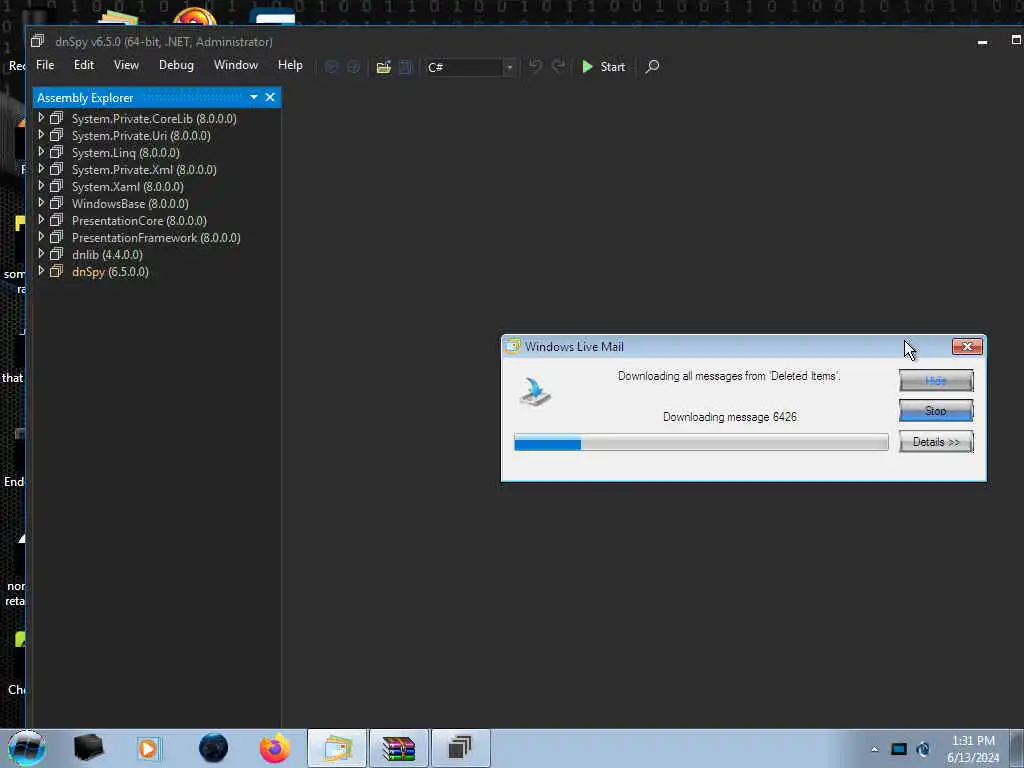Click the Open file folder icon
The image size is (1024, 768).
383,67
